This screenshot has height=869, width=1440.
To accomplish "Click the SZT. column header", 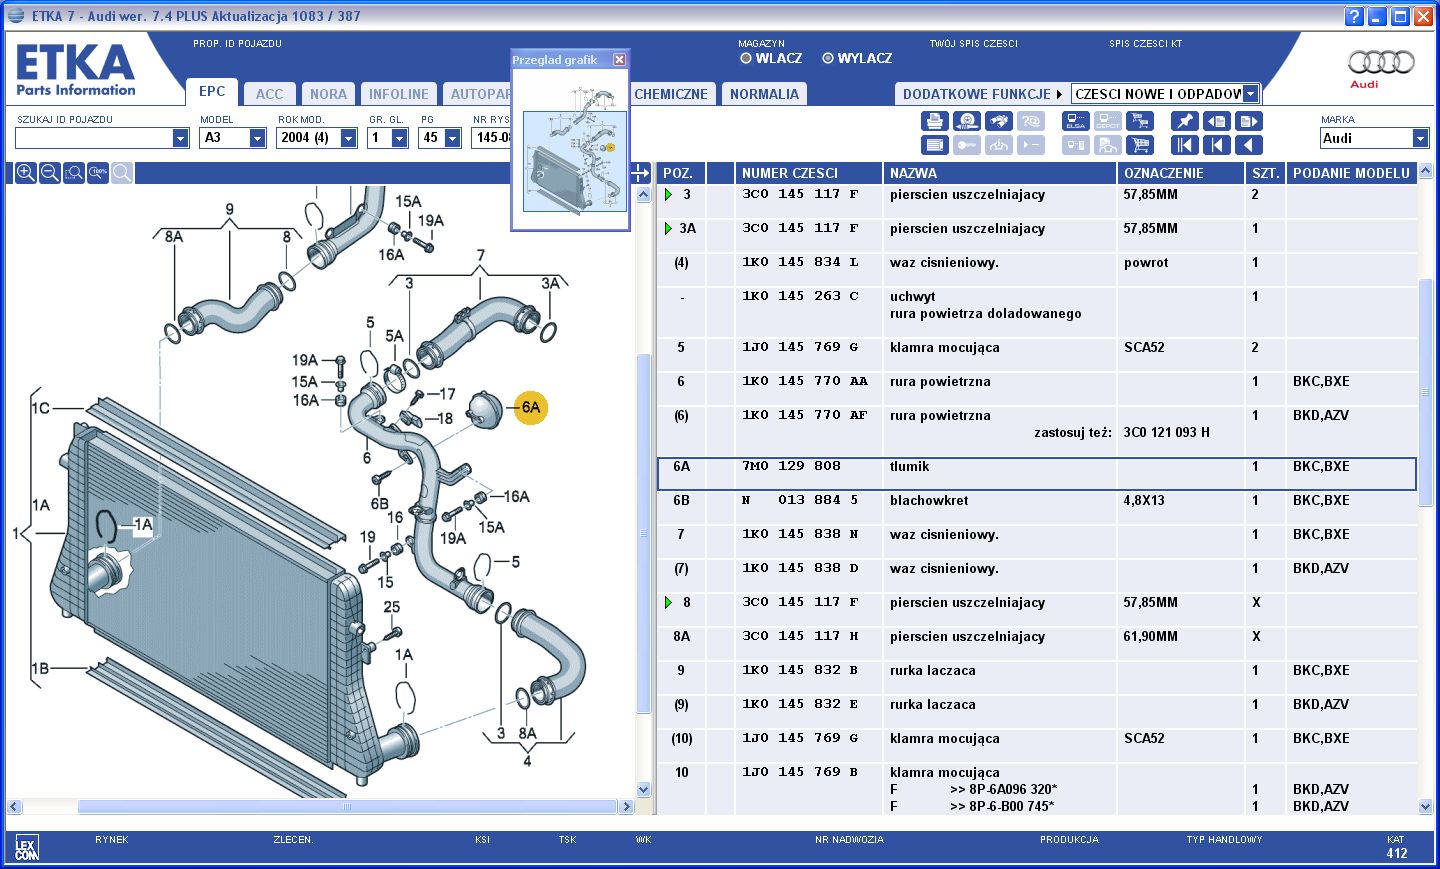I will [1265, 173].
